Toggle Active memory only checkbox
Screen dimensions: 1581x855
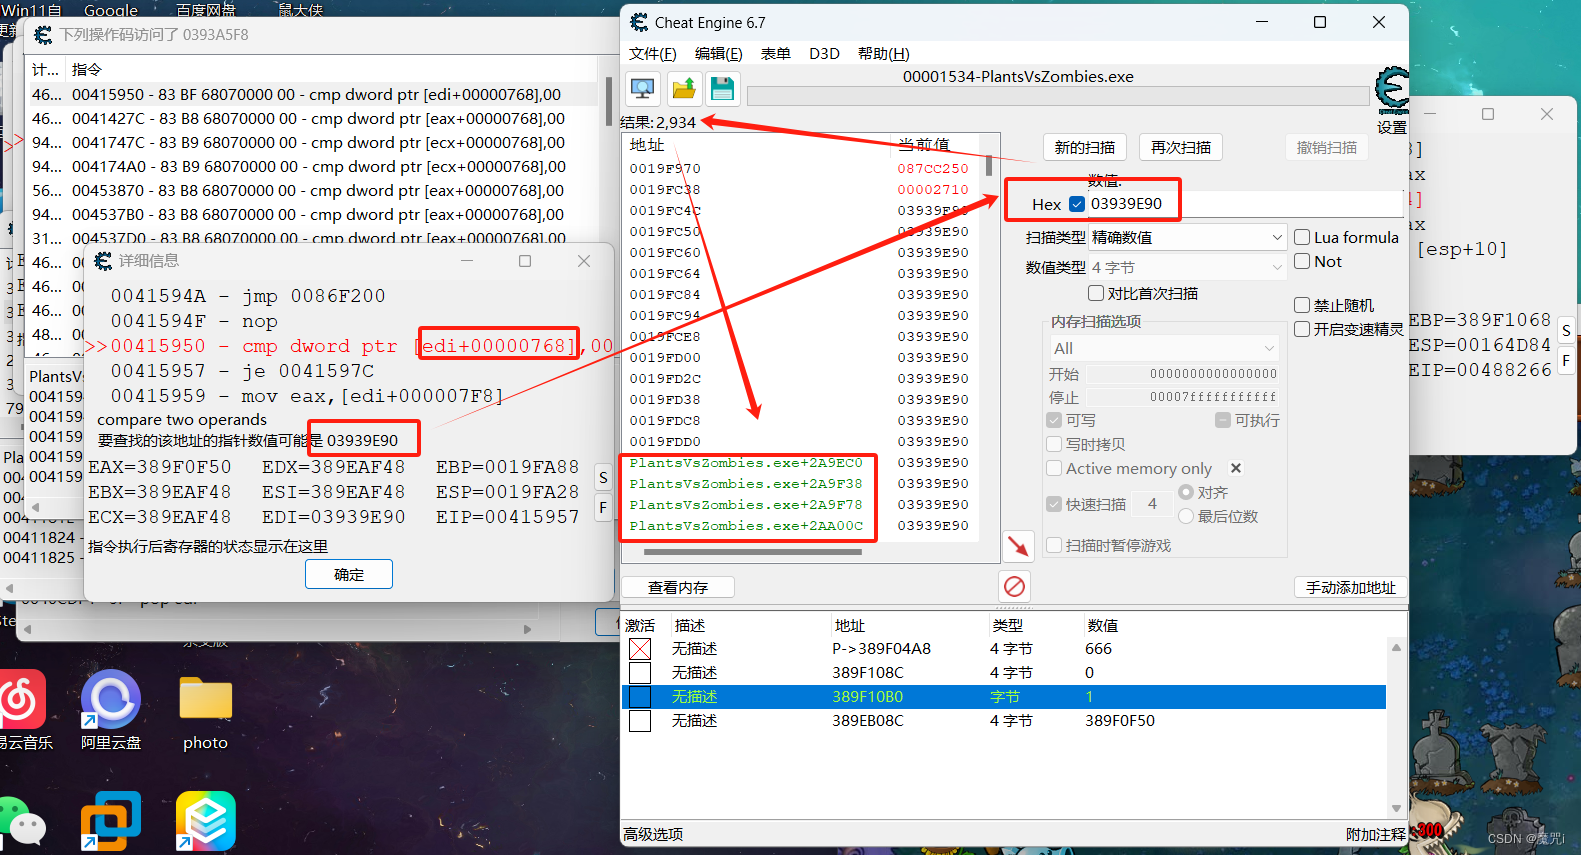coord(1054,468)
